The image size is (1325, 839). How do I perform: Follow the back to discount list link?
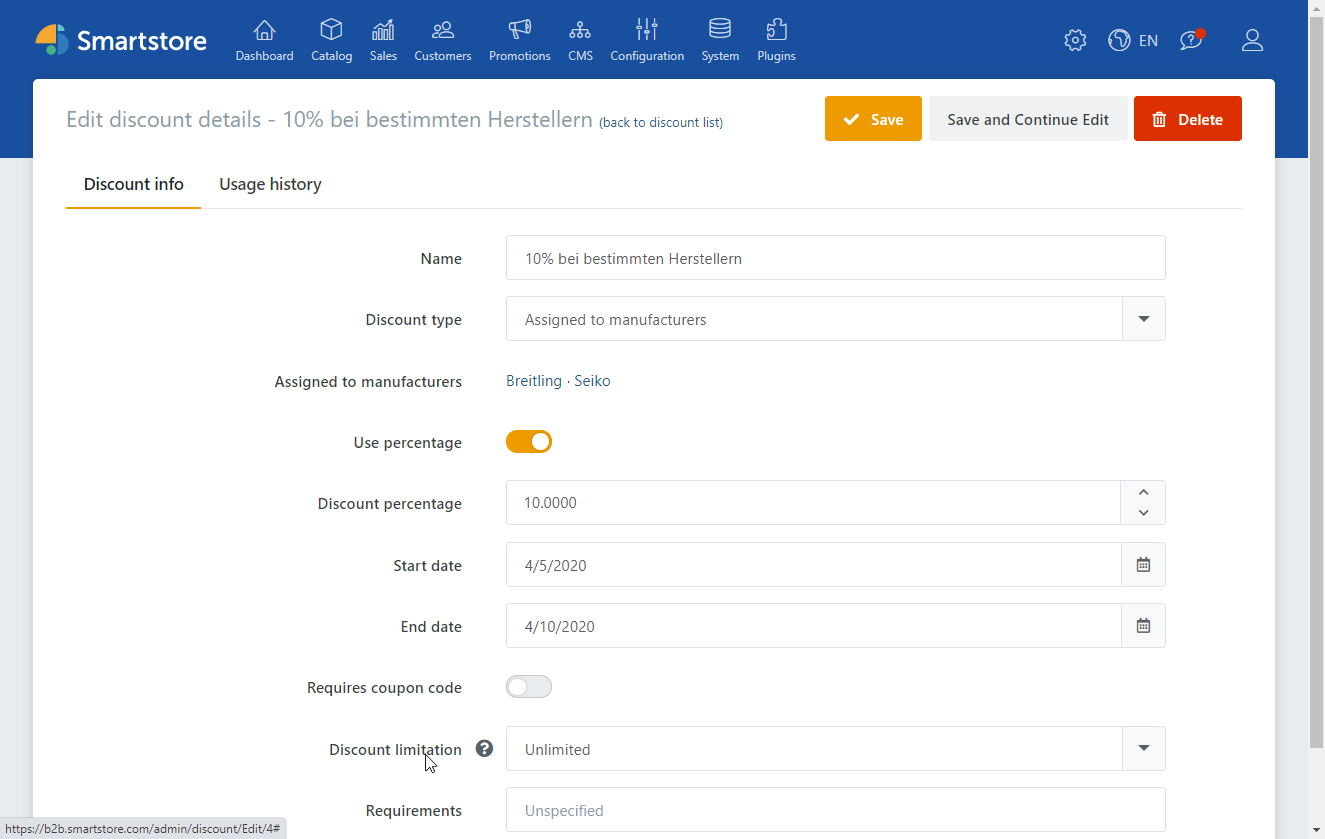tap(661, 123)
